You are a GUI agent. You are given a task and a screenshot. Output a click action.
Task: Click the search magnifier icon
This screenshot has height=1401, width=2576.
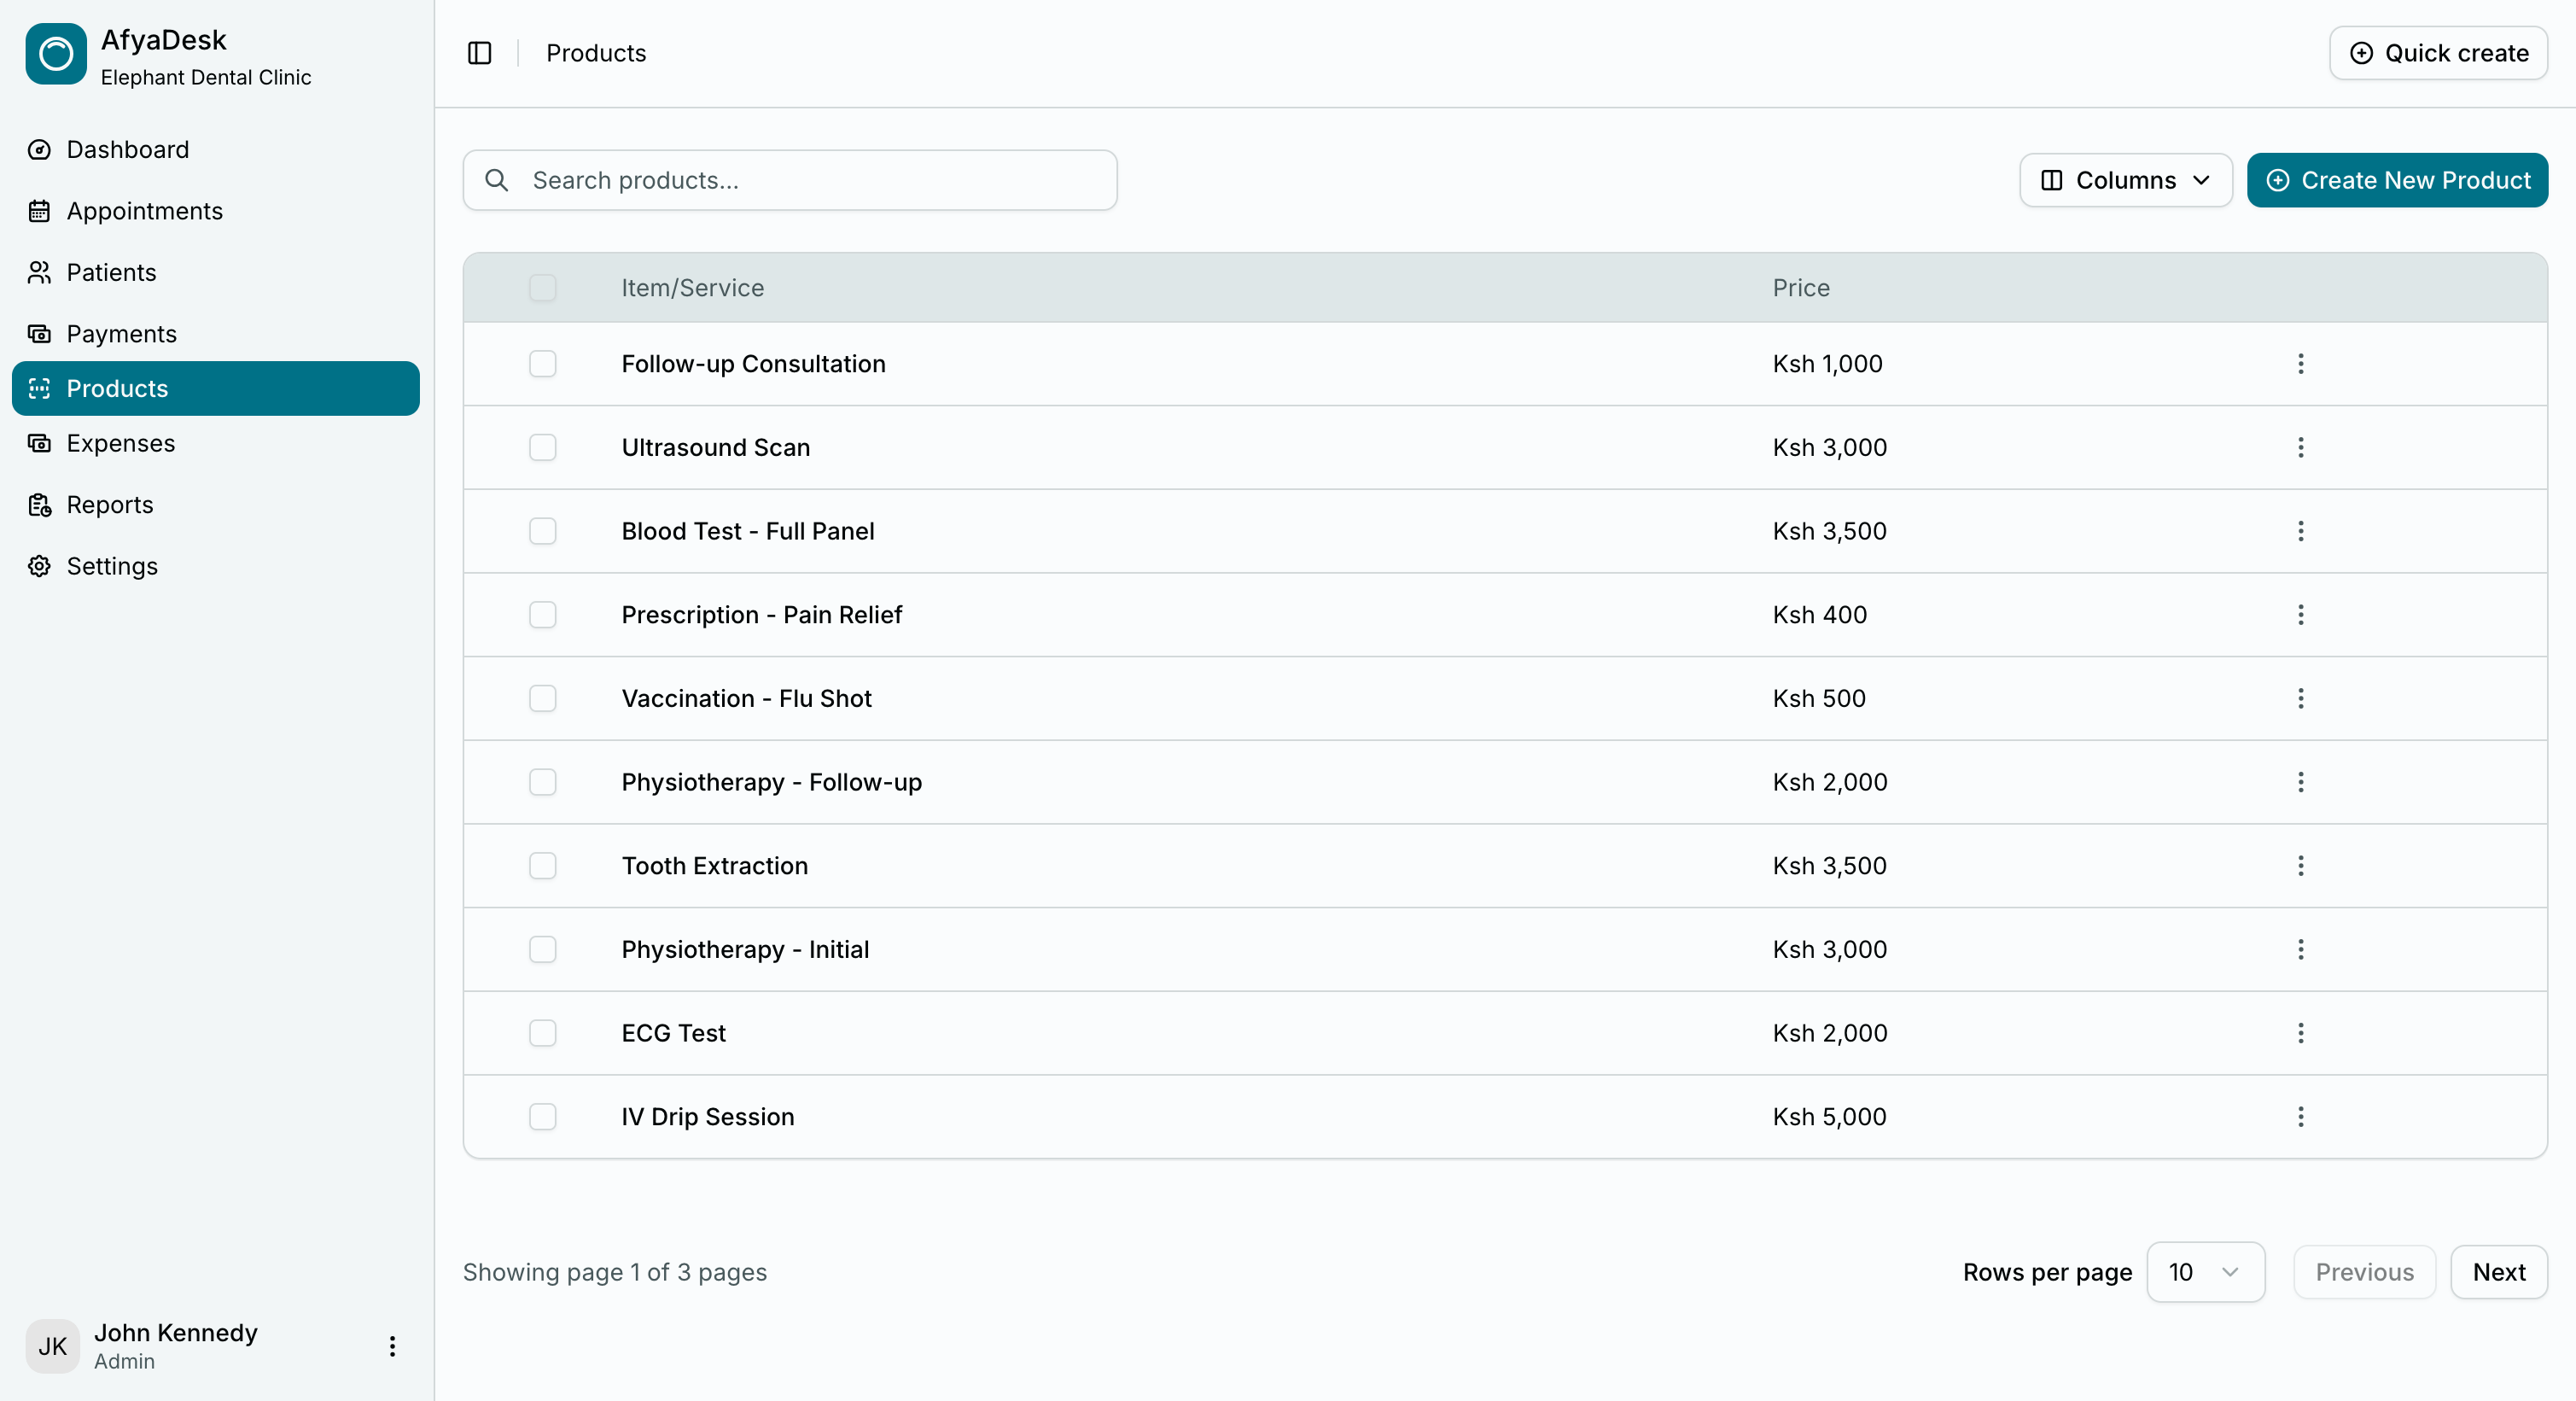[497, 180]
